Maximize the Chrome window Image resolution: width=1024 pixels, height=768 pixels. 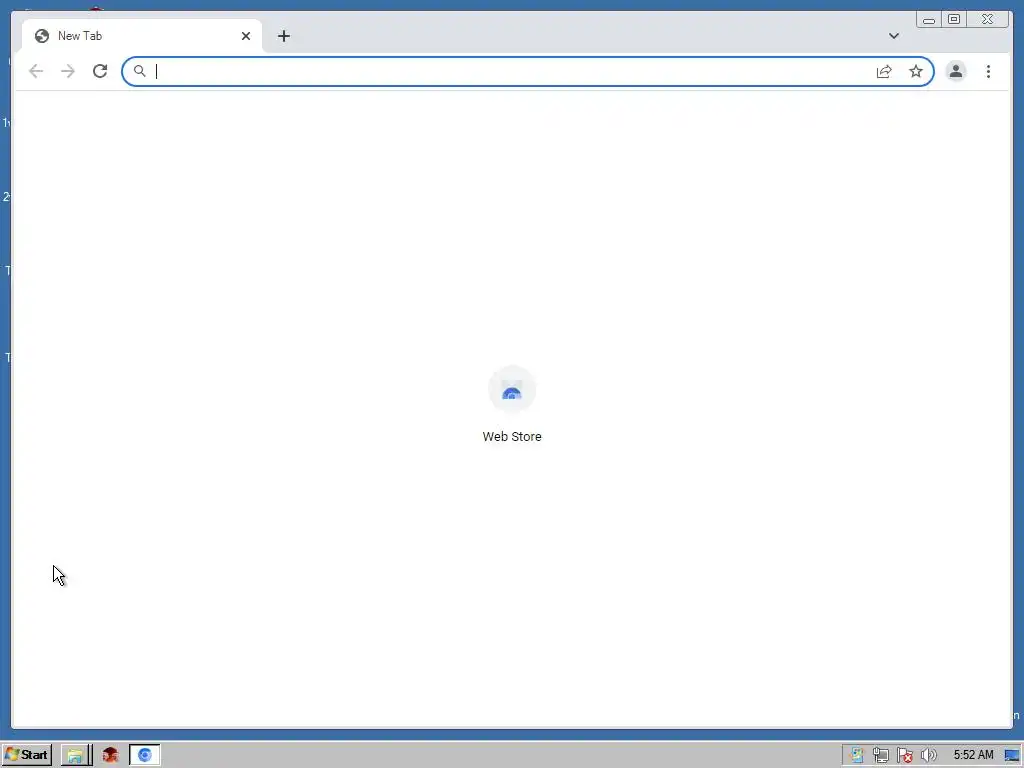coord(953,20)
